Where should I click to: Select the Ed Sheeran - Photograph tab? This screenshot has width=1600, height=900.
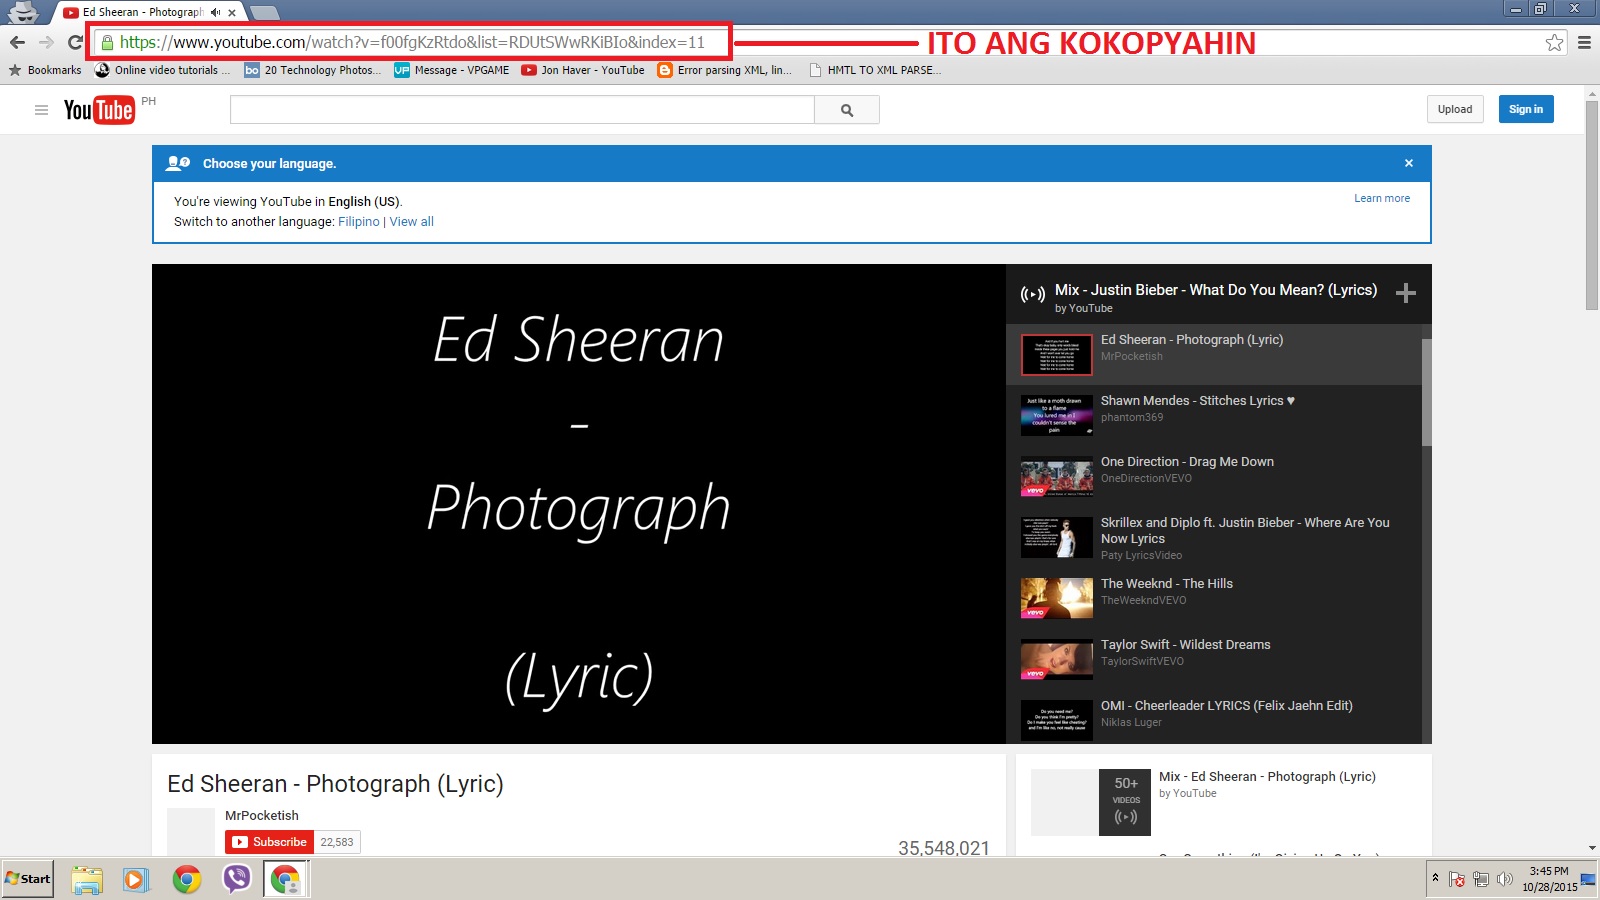click(x=143, y=13)
